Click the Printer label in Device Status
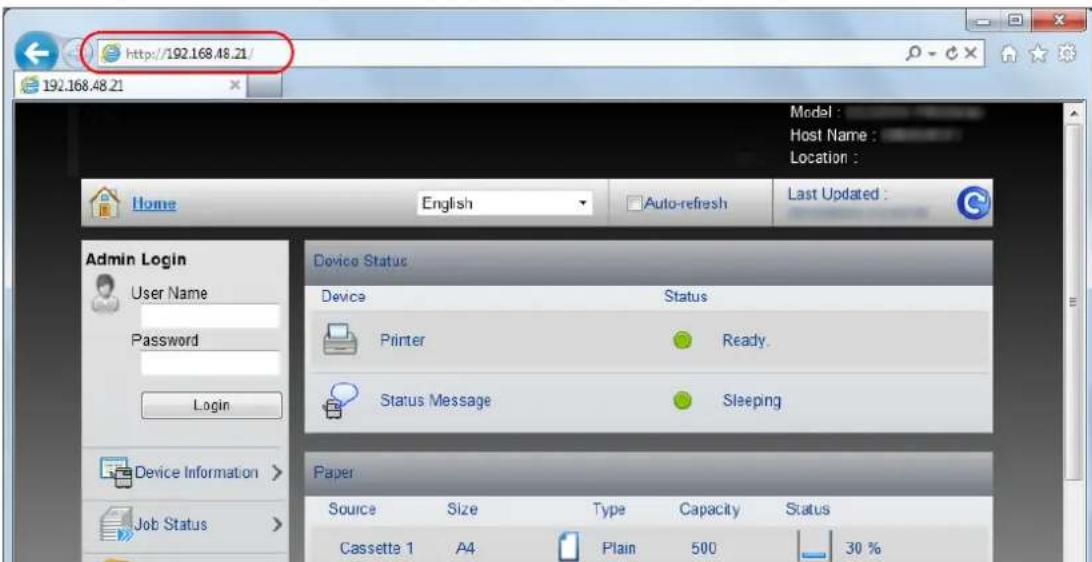The width and height of the screenshot is (1092, 562). [x=402, y=341]
